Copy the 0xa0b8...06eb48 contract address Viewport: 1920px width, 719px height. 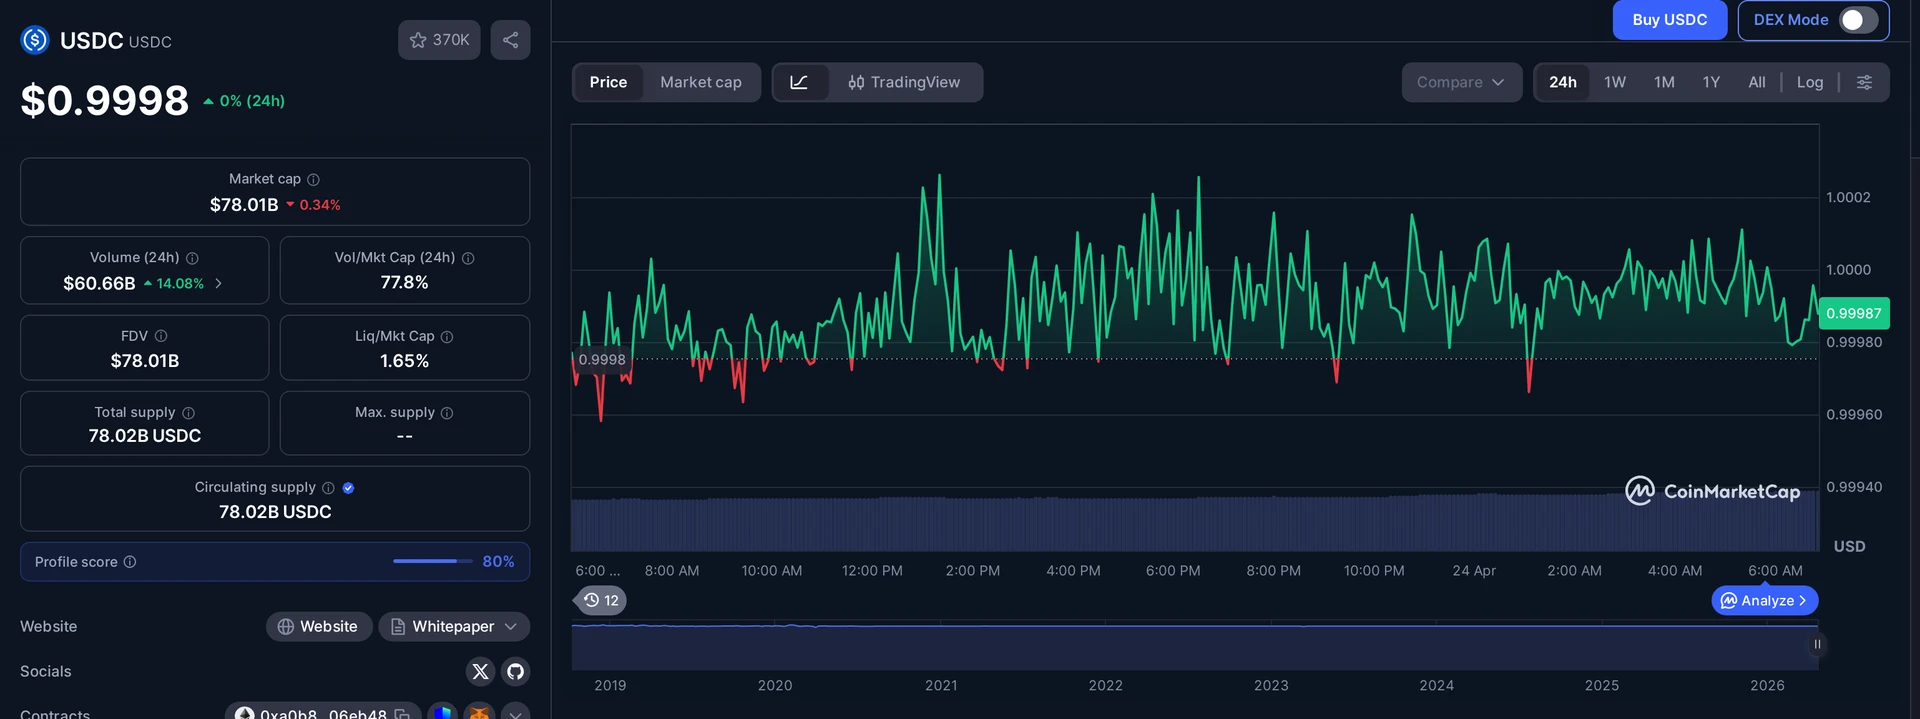coord(402,714)
